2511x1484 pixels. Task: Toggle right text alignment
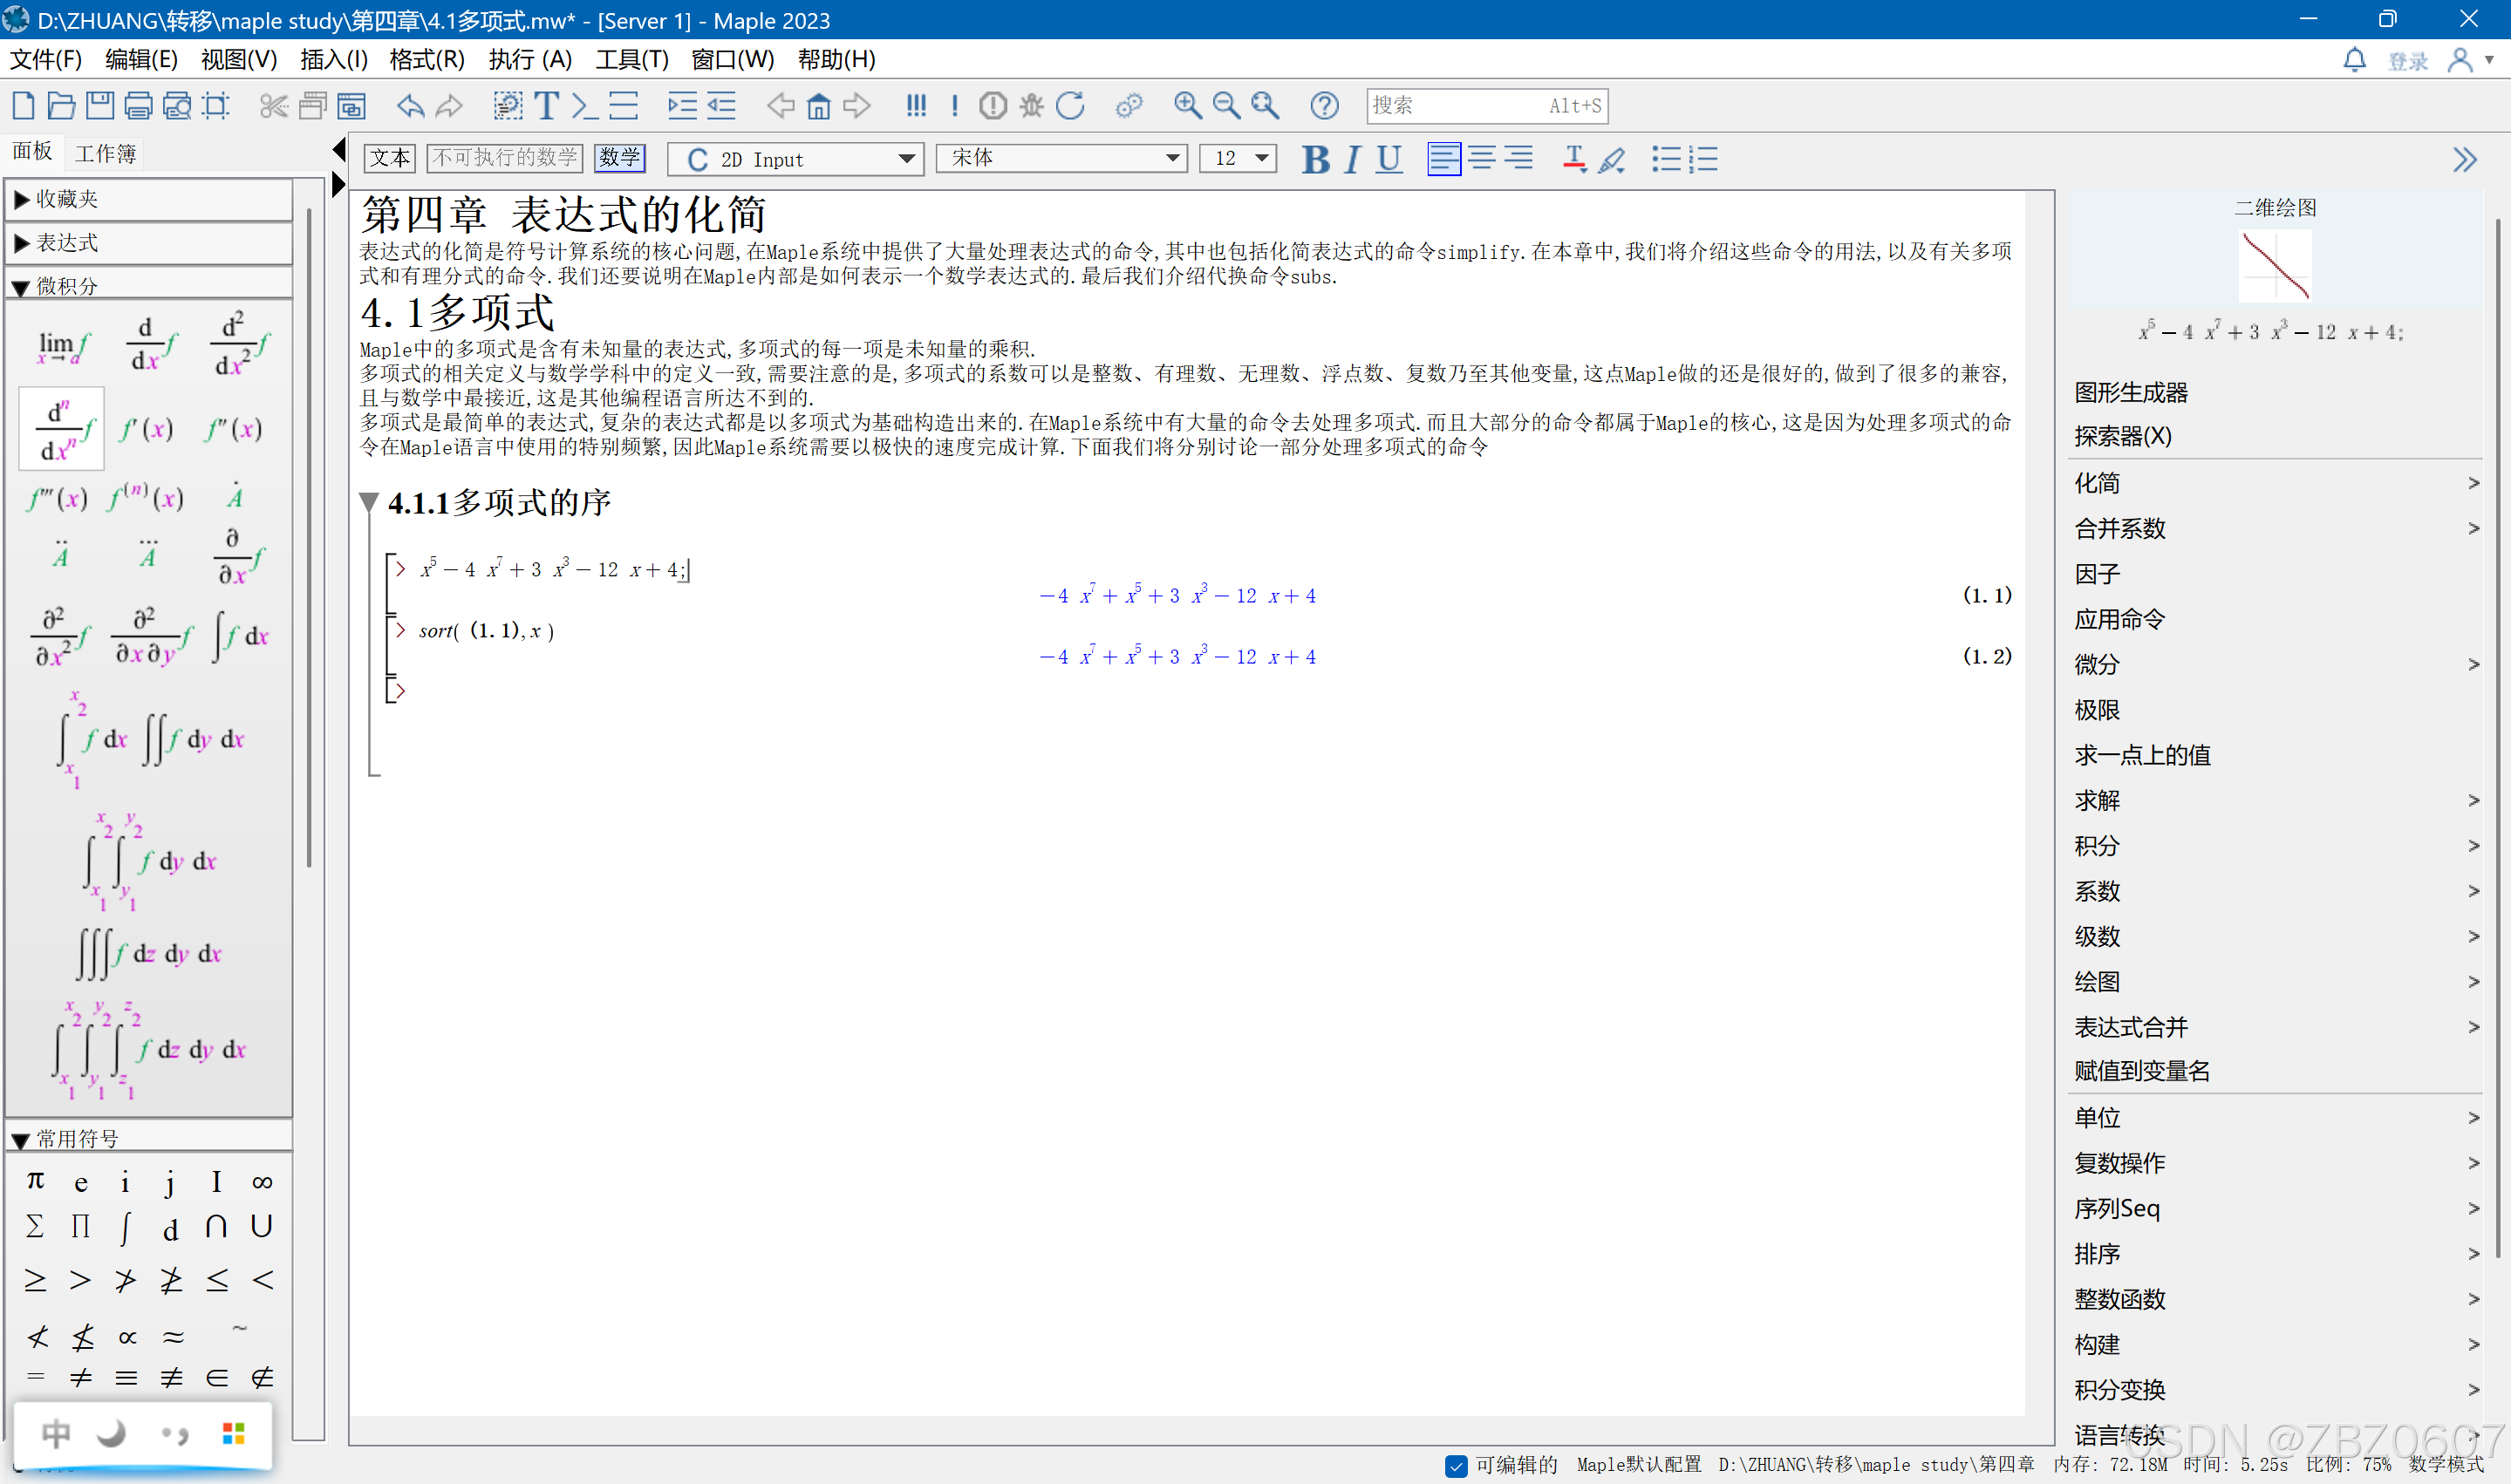pyautogui.click(x=1518, y=158)
